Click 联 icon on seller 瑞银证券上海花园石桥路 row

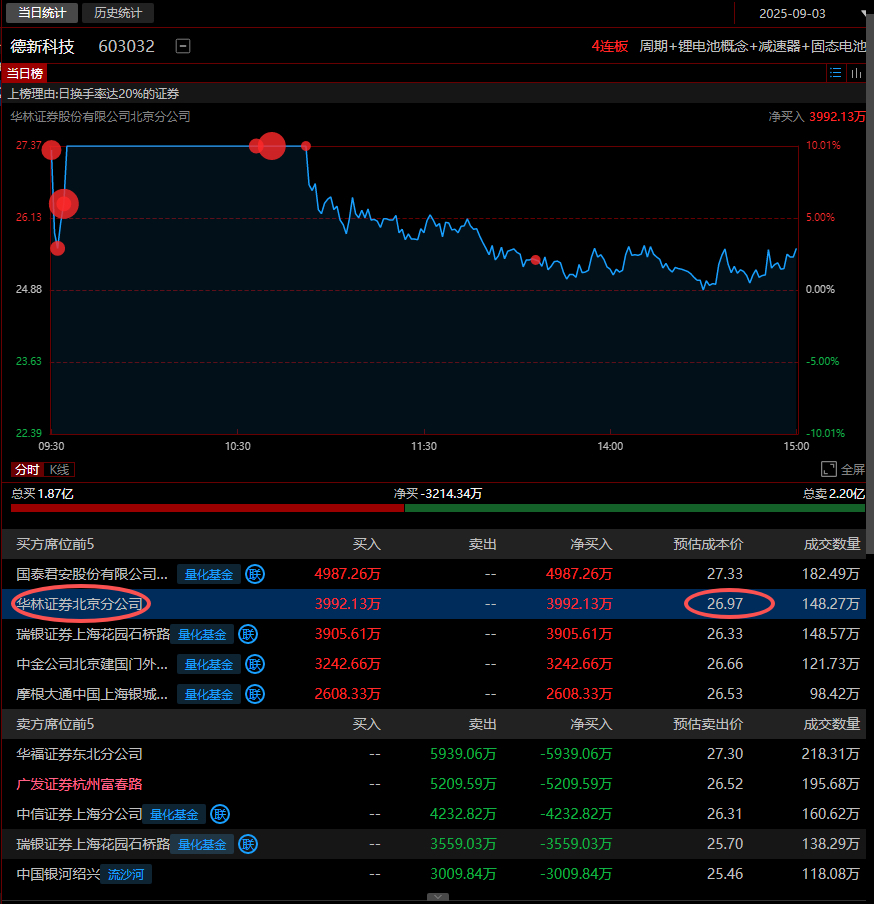click(248, 844)
